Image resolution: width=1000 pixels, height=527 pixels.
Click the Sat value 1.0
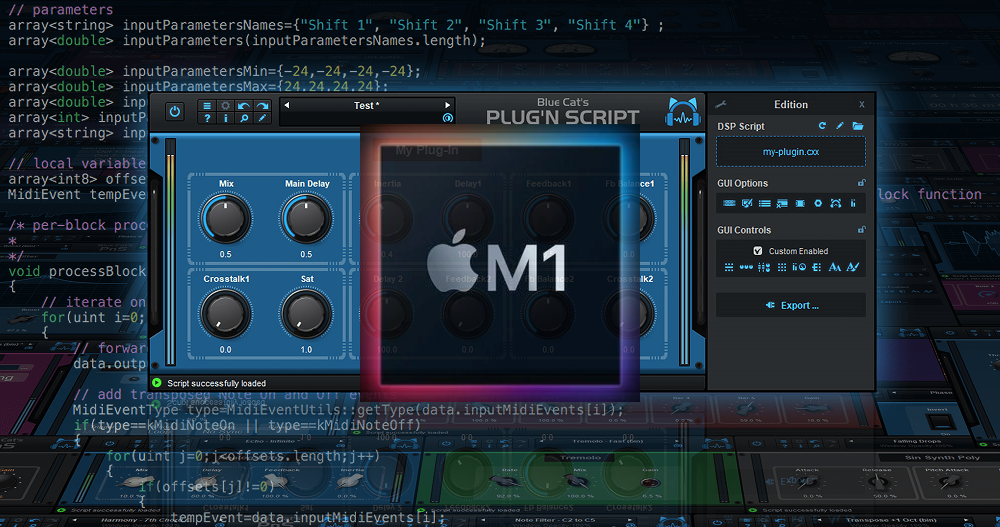pos(306,350)
